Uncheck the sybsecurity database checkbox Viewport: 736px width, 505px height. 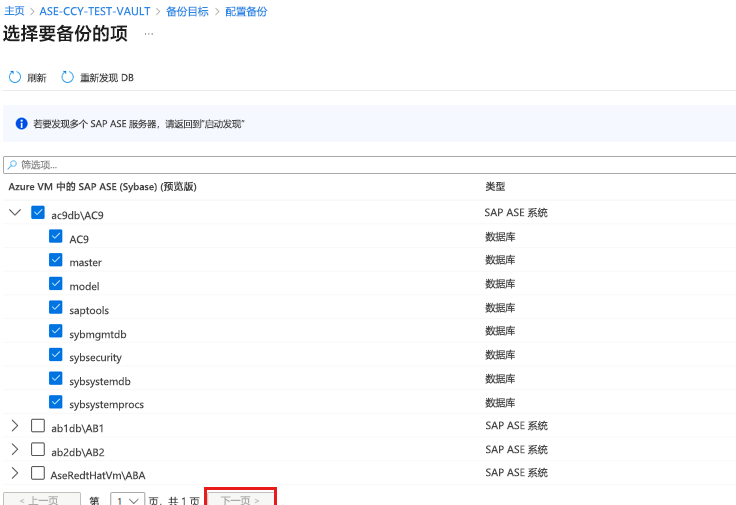click(56, 354)
